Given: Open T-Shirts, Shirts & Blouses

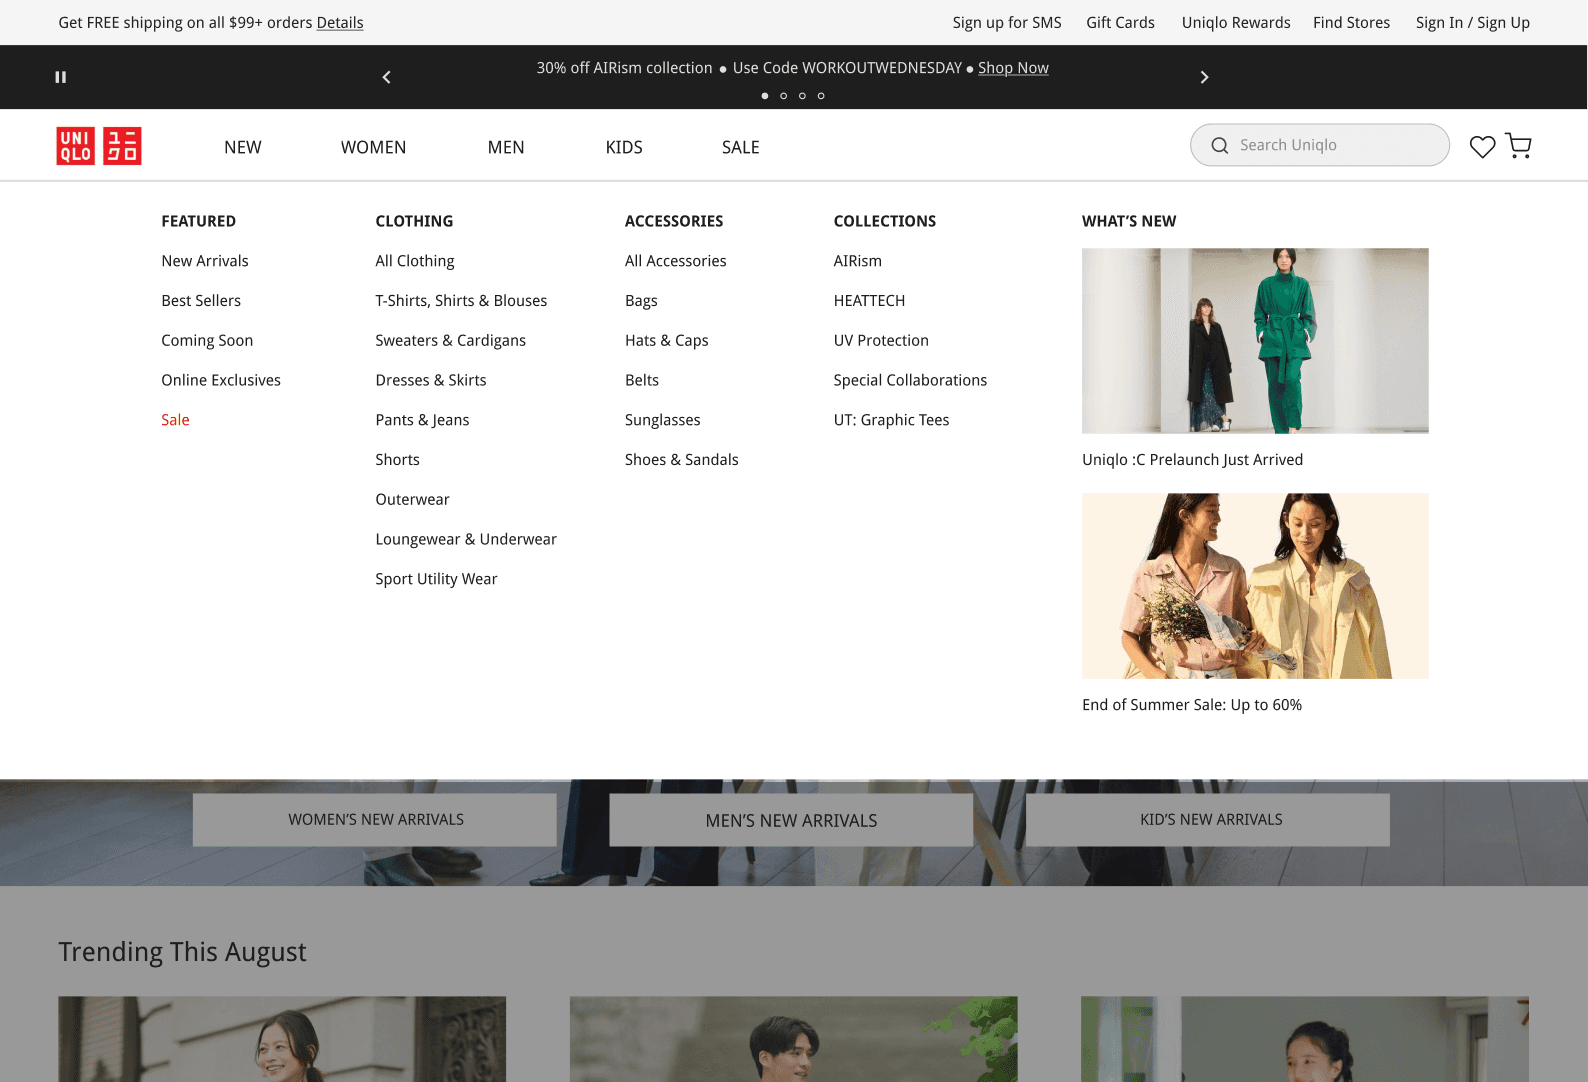Looking at the screenshot, I should click(x=461, y=301).
